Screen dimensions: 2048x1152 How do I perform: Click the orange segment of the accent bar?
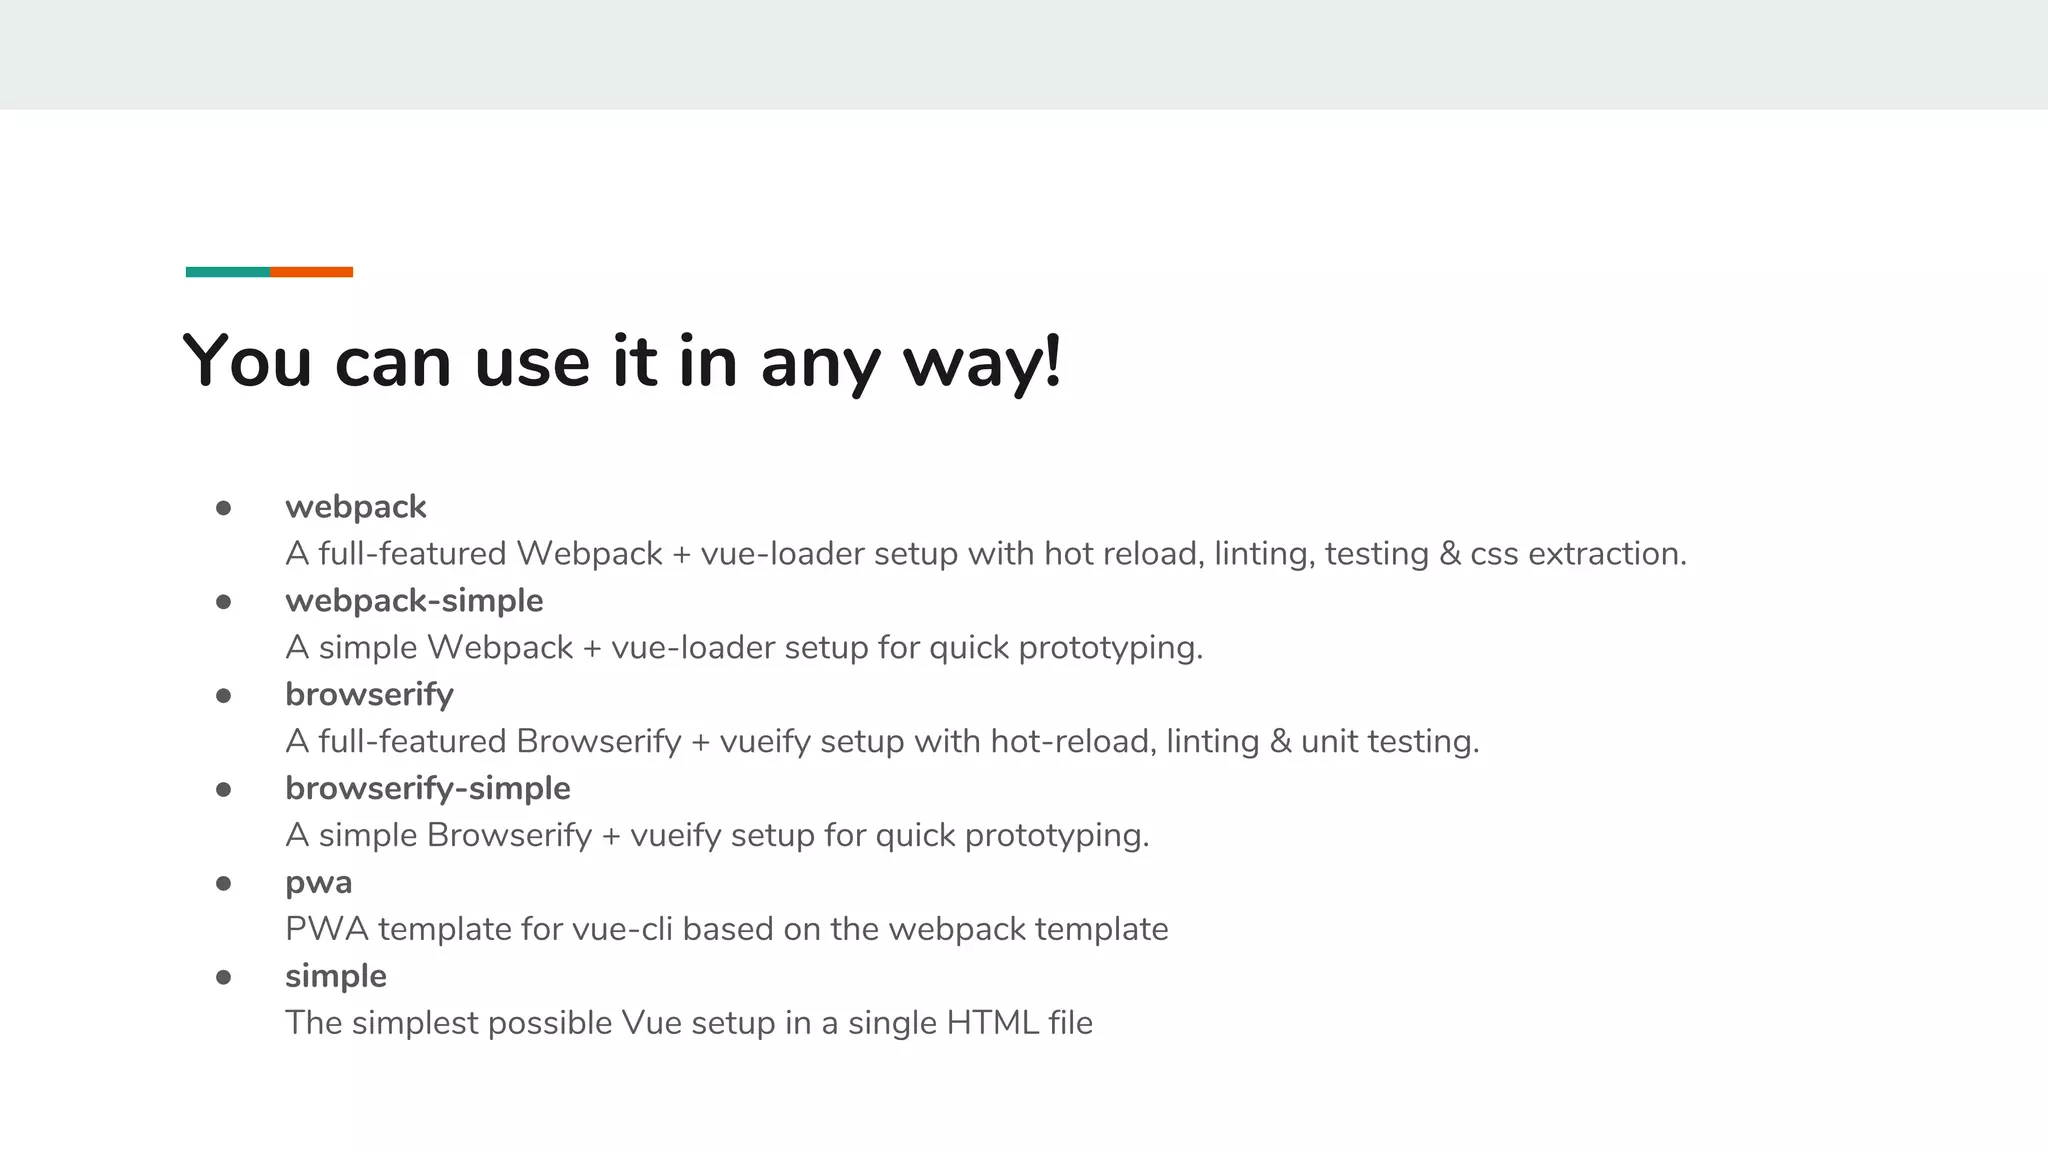[311, 272]
